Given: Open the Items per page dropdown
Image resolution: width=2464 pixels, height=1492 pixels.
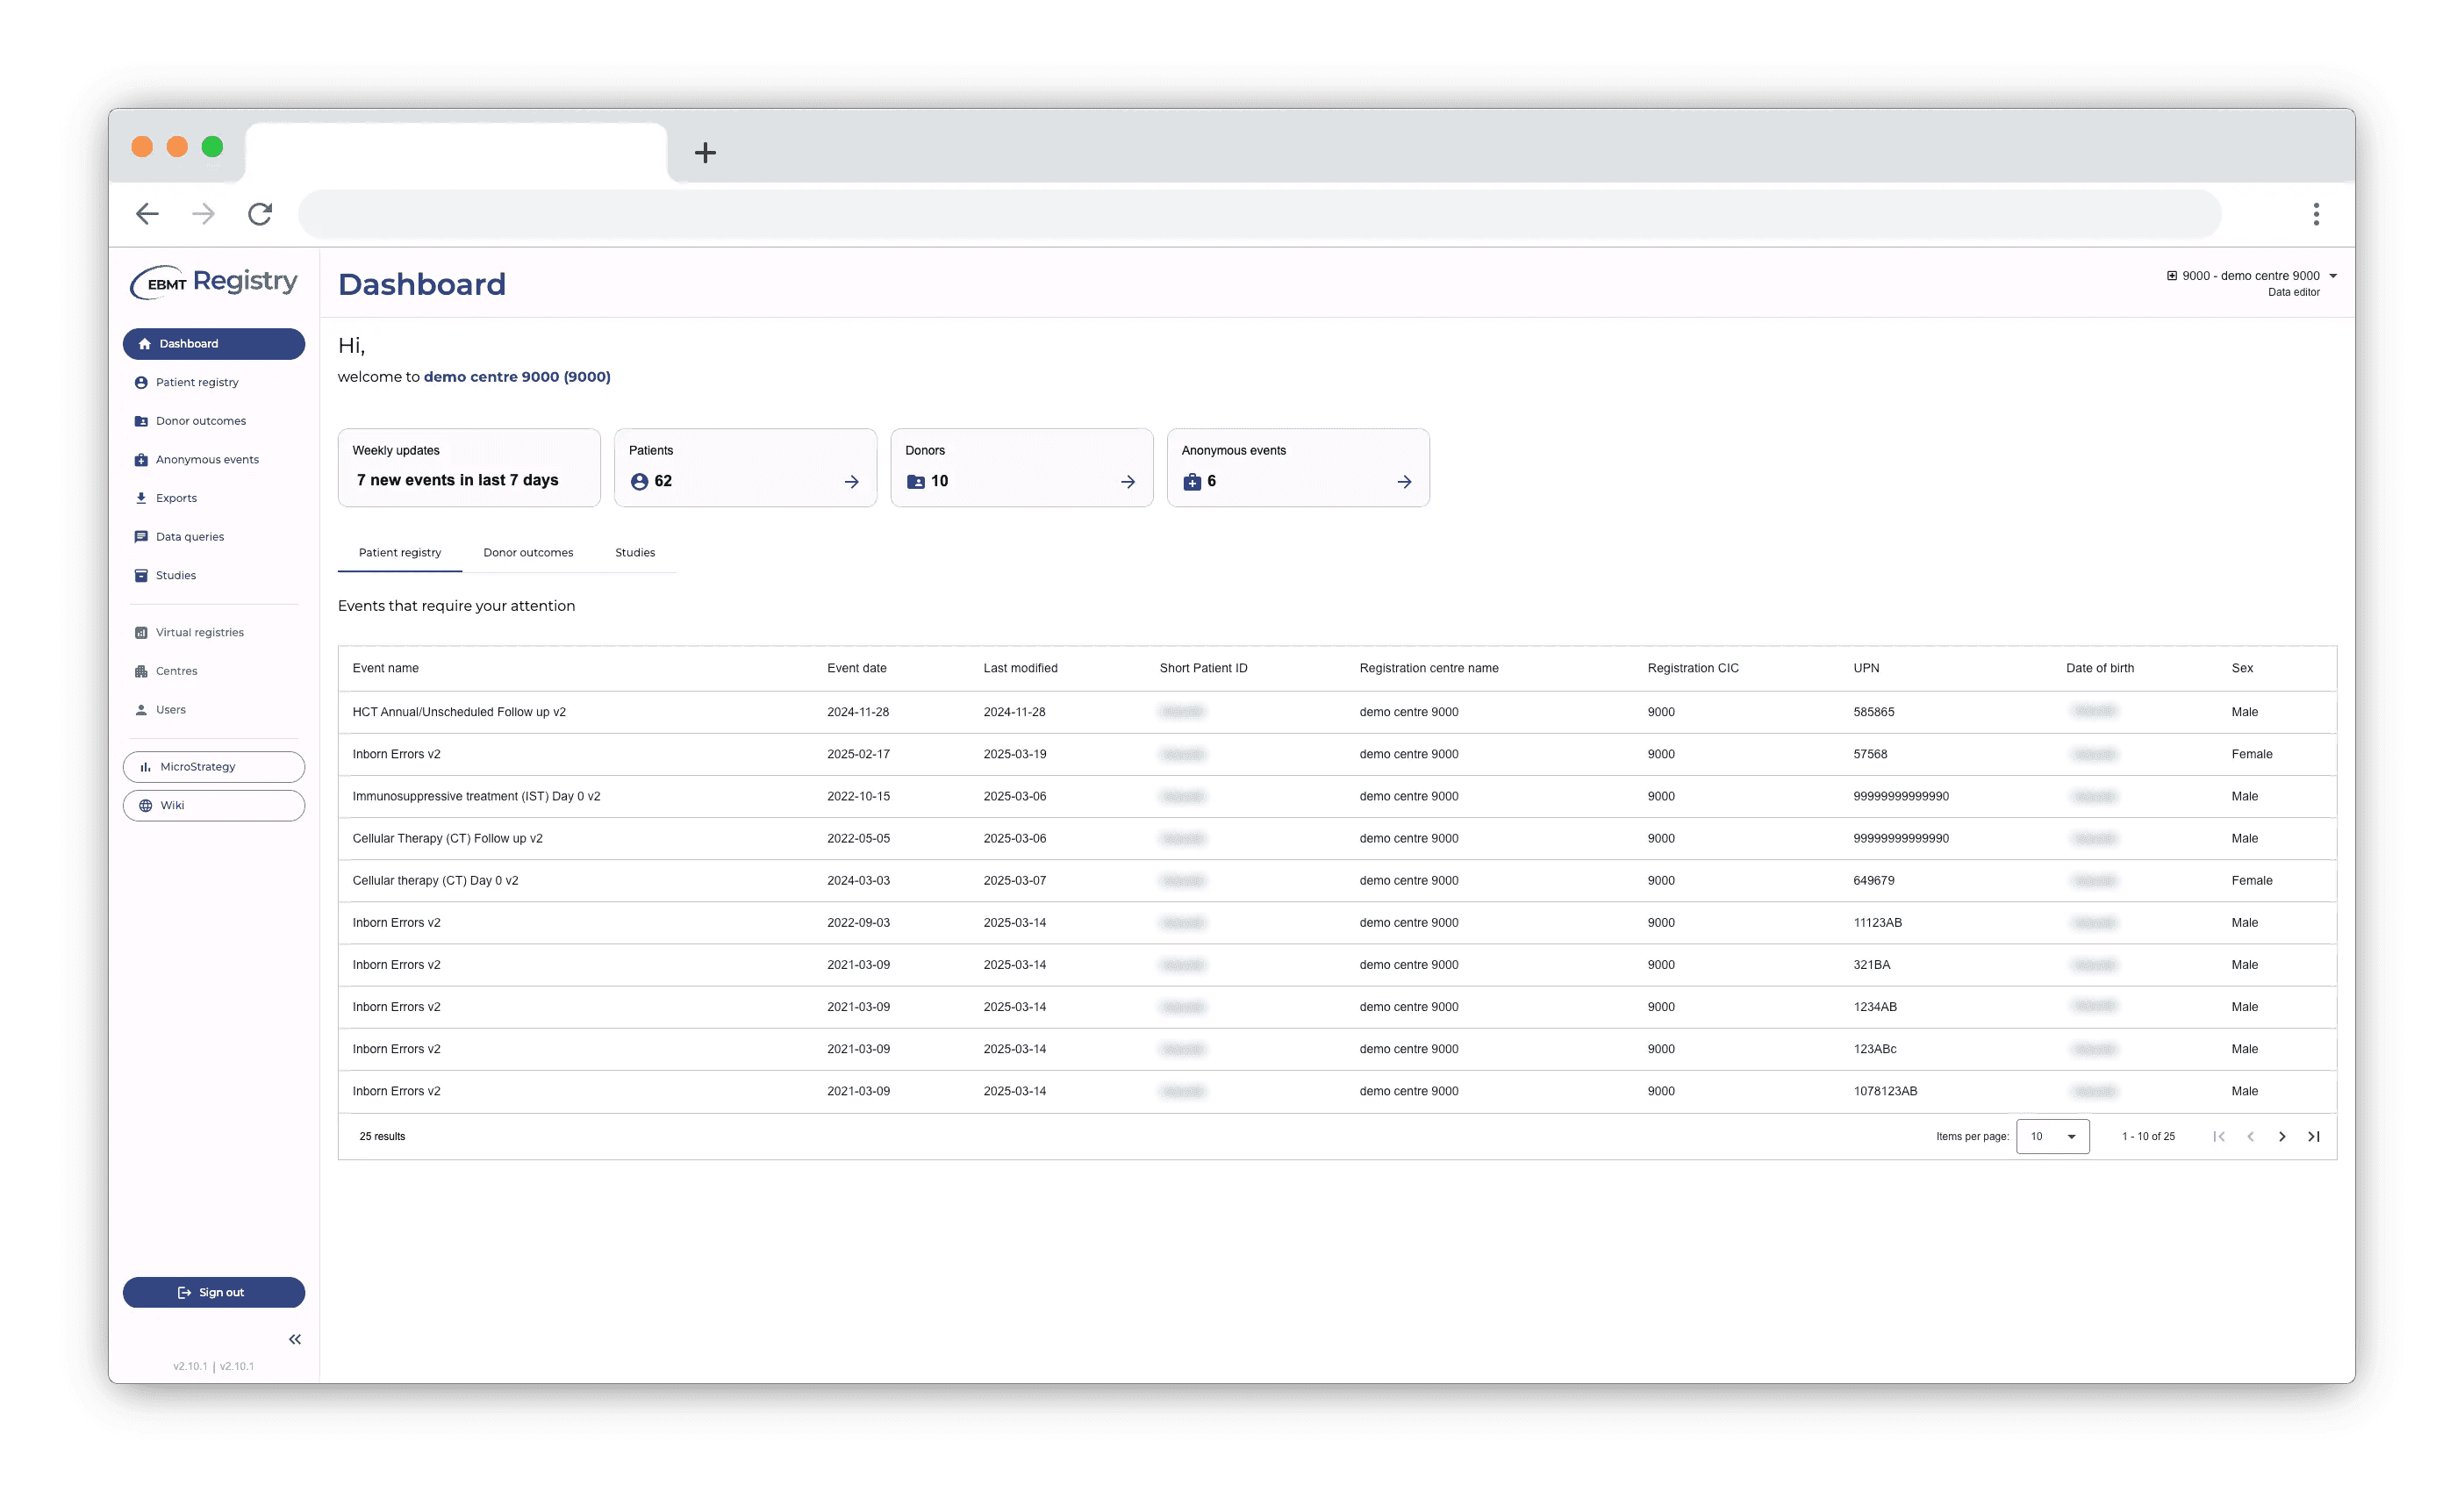Looking at the screenshot, I should pyautogui.click(x=2052, y=1137).
